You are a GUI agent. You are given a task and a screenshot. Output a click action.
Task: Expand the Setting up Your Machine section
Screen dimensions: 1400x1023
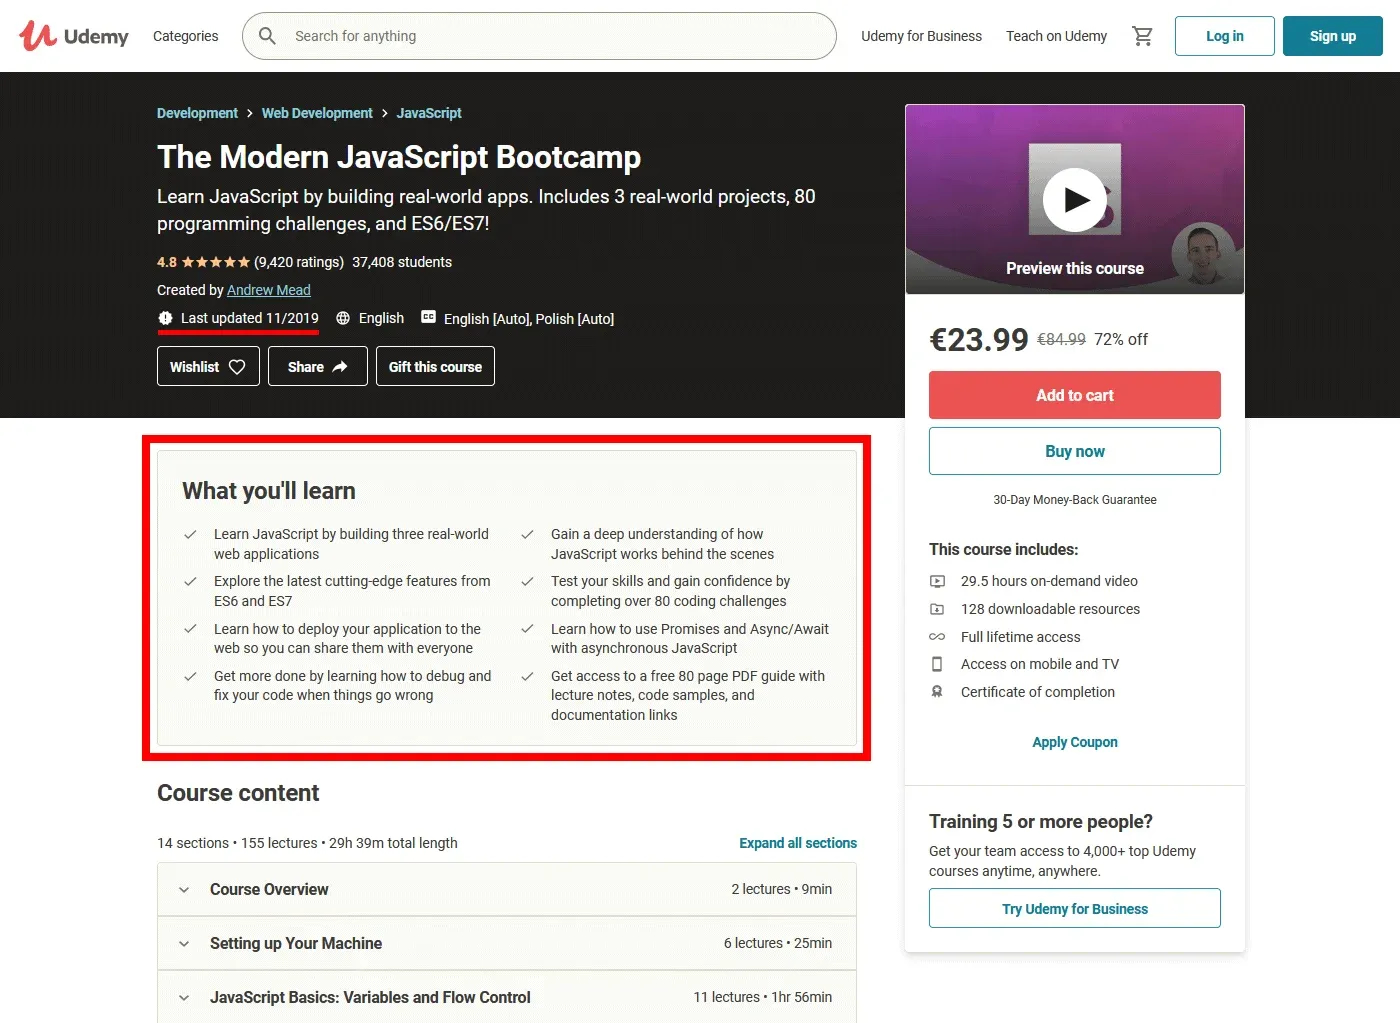tap(507, 943)
